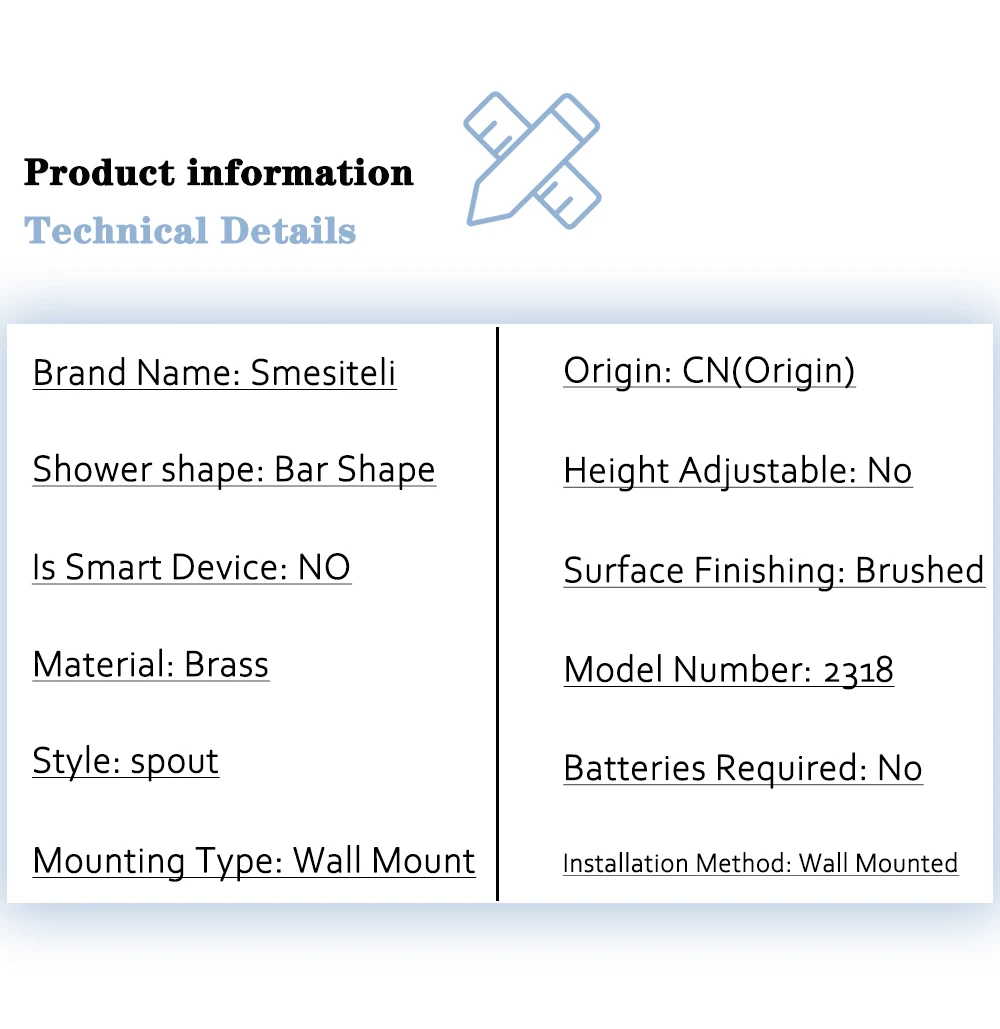Screen dimensions: 1000x1029
Task: Click the word Brushed in finishing row
Action: pyautogui.click(x=920, y=570)
